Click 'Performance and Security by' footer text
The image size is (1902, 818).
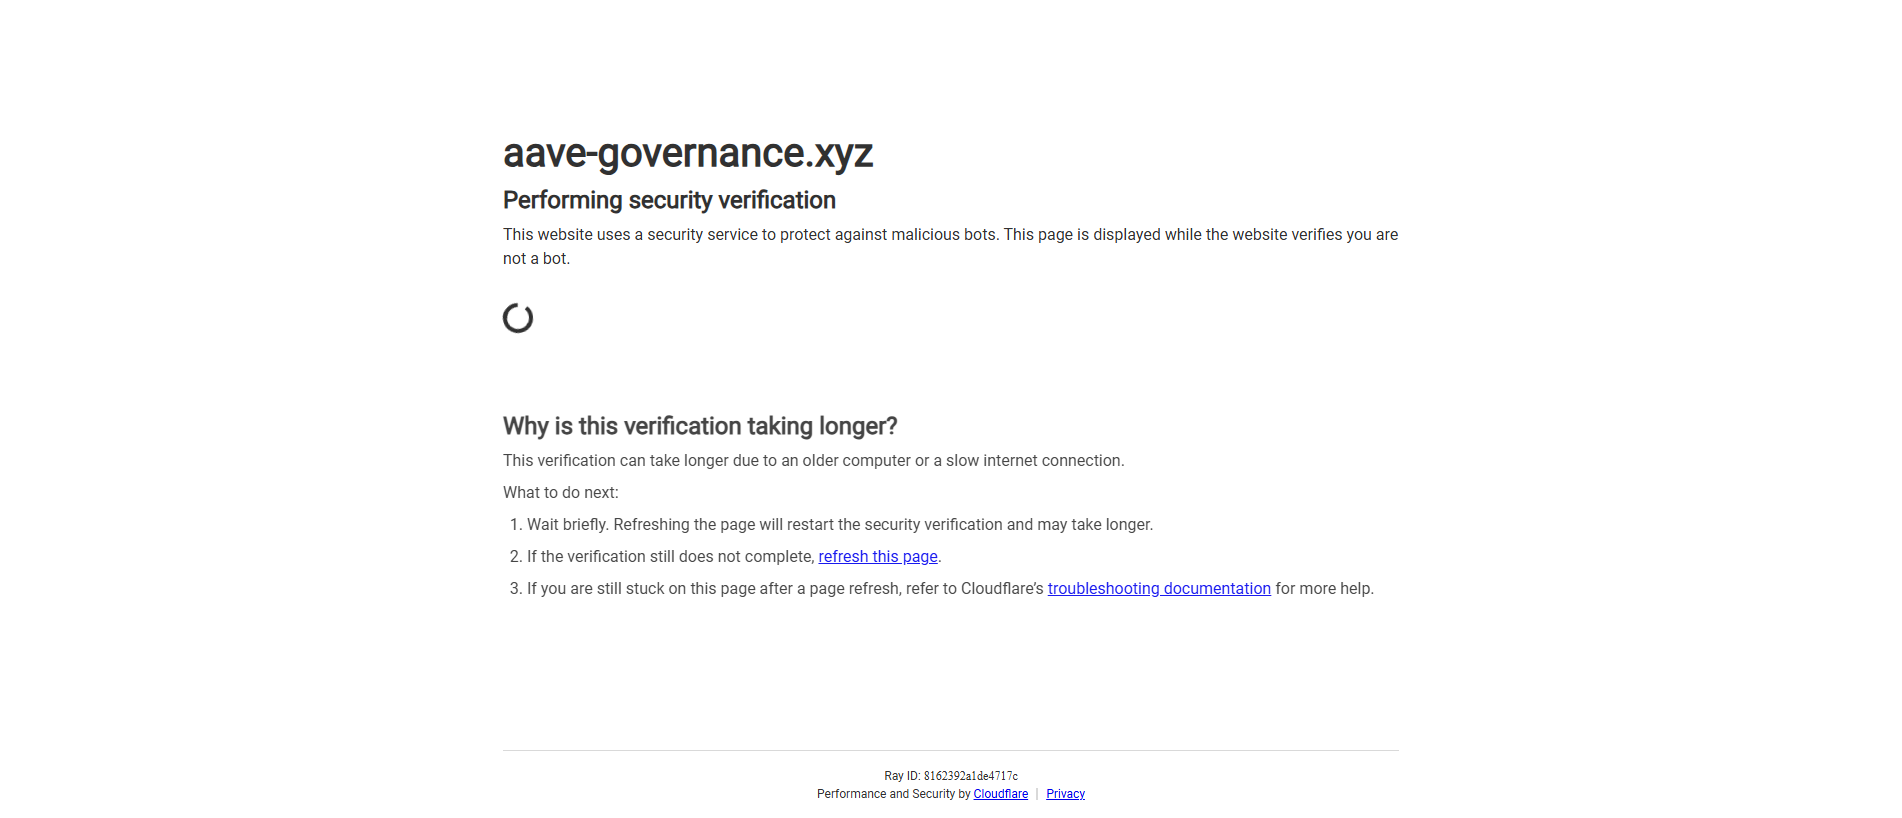pyautogui.click(x=894, y=794)
